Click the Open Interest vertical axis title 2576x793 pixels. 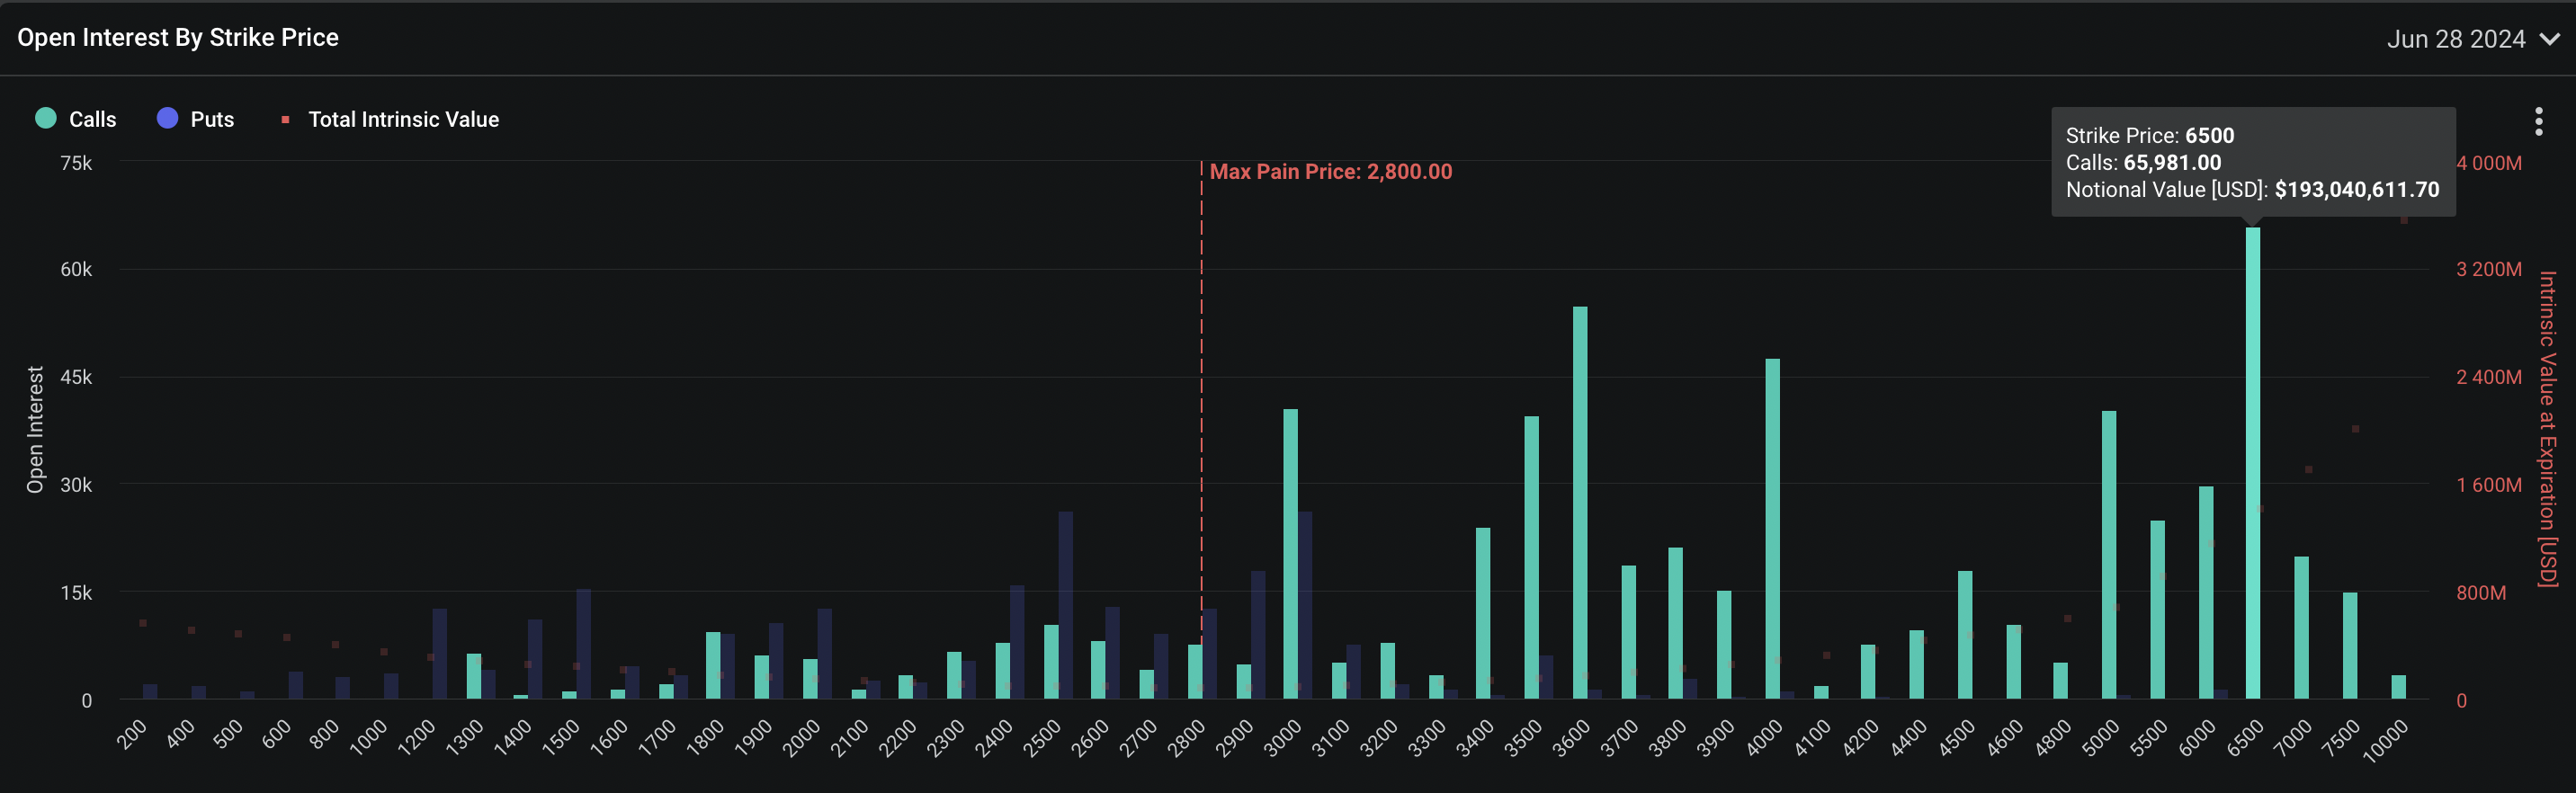click(x=35, y=430)
